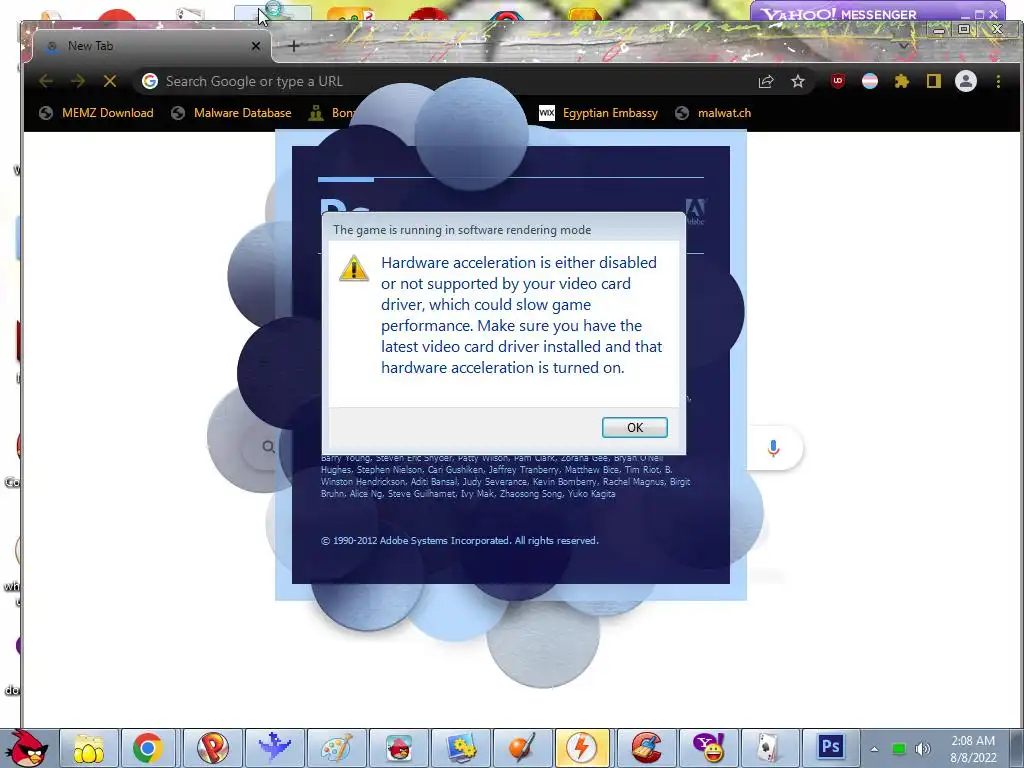Toggle Chrome side panel
The height and width of the screenshot is (768, 1024).
coord(933,81)
